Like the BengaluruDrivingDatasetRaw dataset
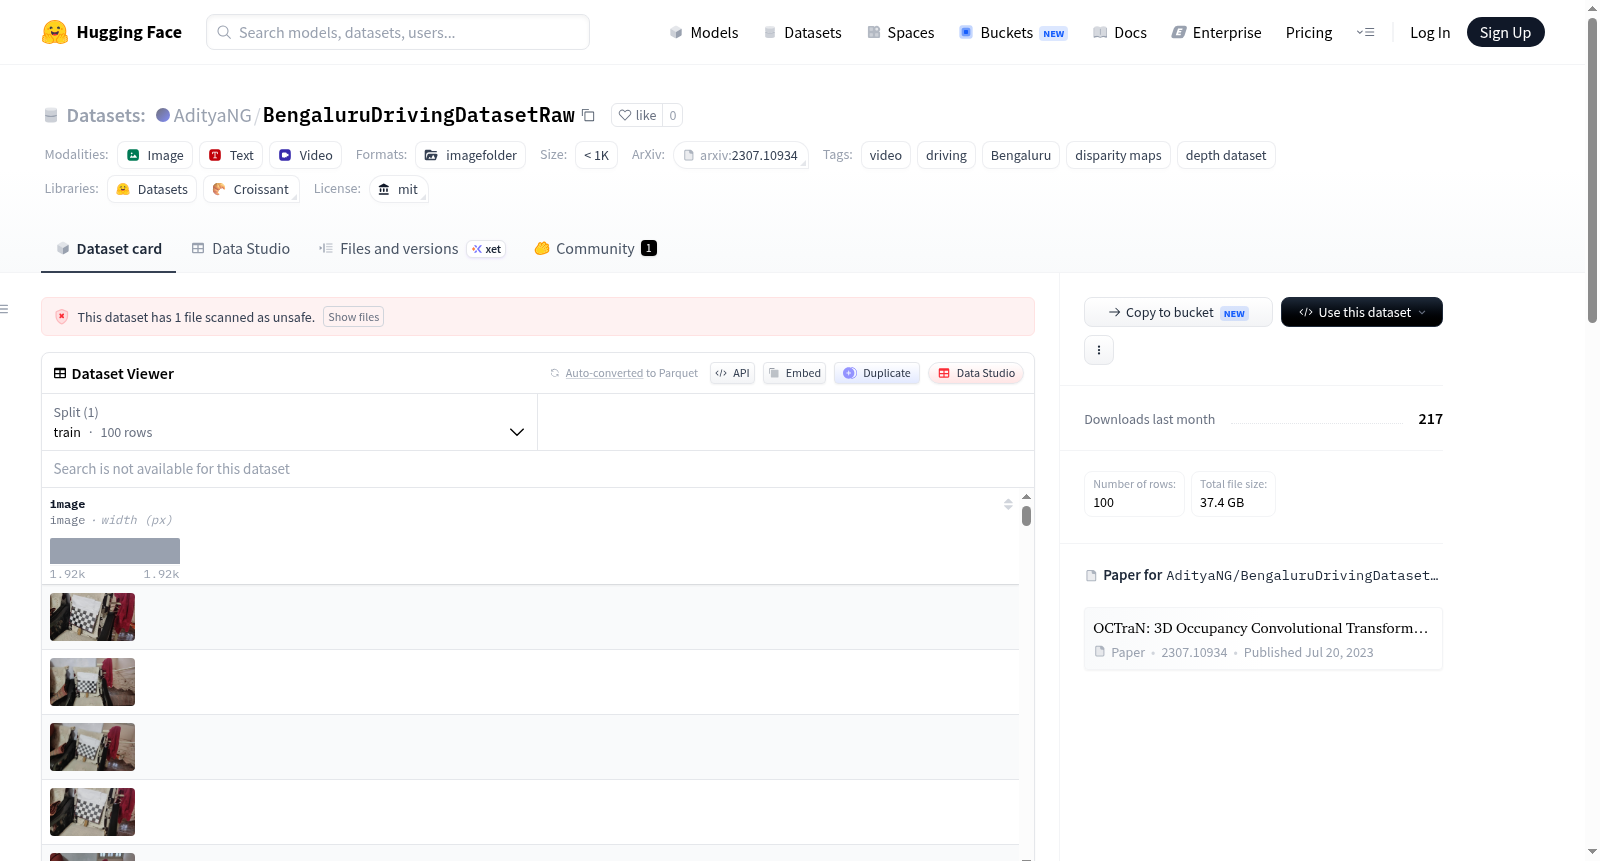The height and width of the screenshot is (861, 1600). (637, 115)
